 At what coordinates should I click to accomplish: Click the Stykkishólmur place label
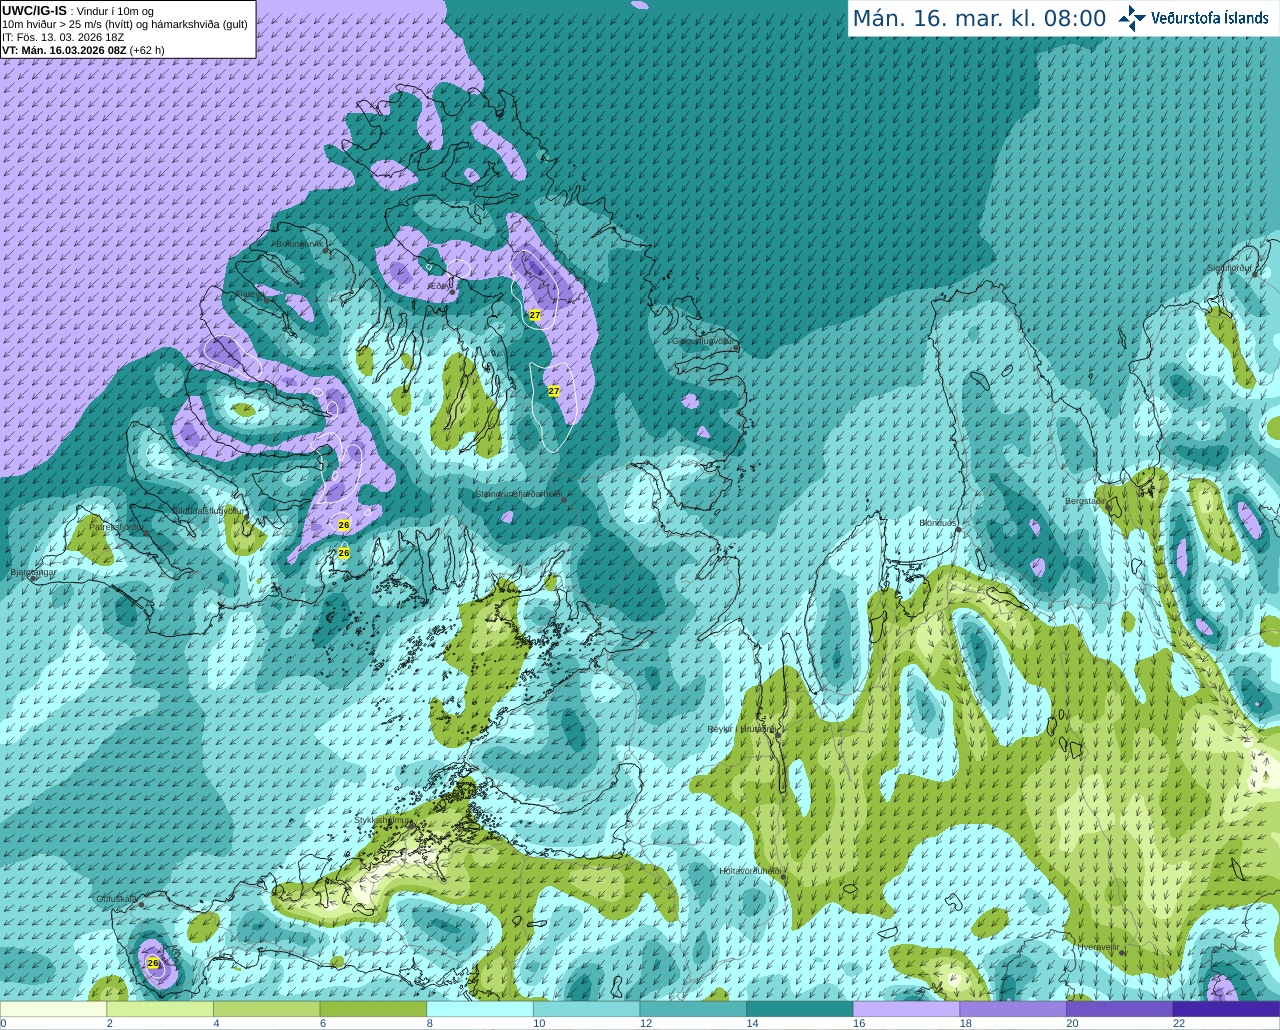[383, 820]
